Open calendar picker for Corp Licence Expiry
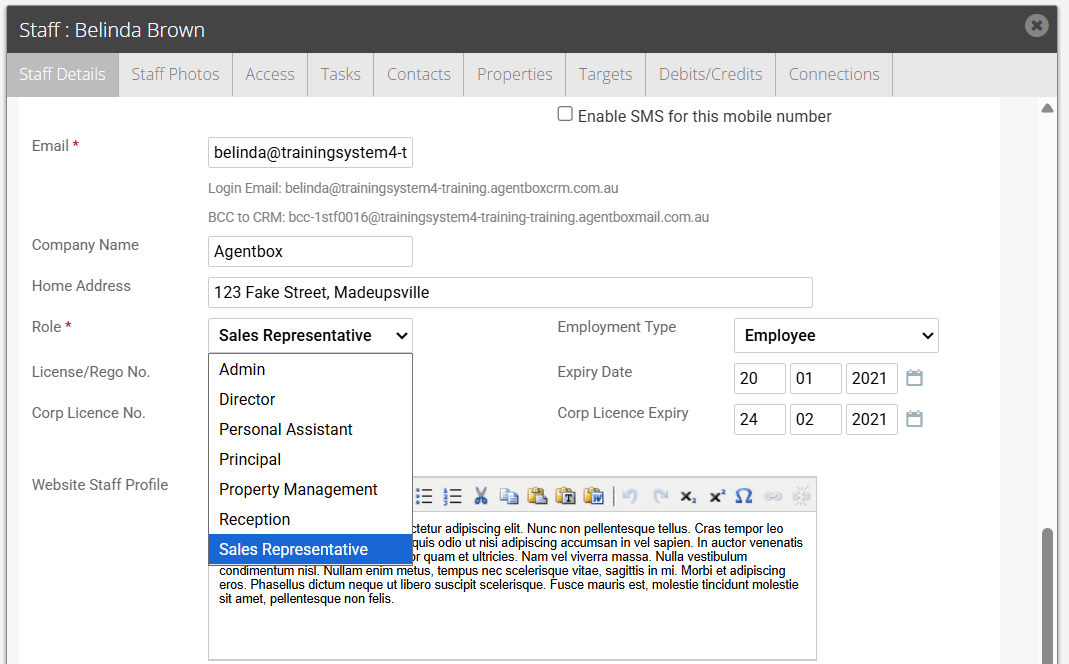The image size is (1069, 664). coord(914,419)
